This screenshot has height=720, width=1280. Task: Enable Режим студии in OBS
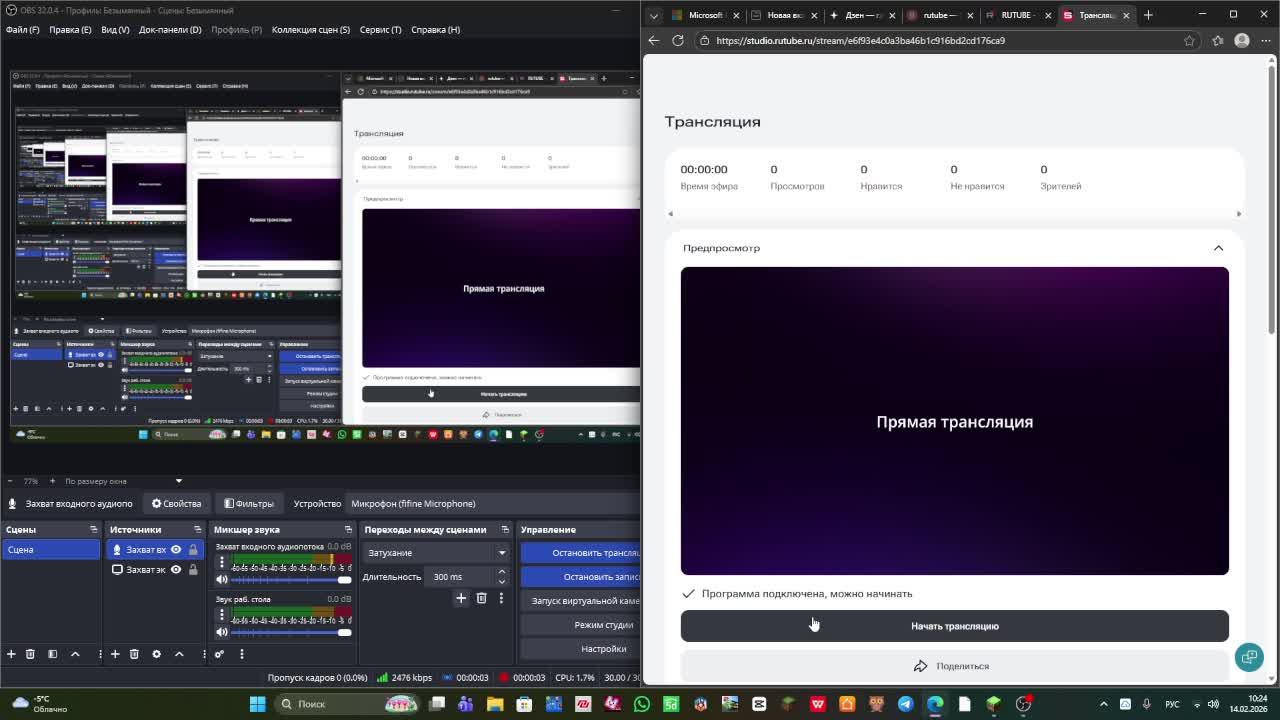580,625
